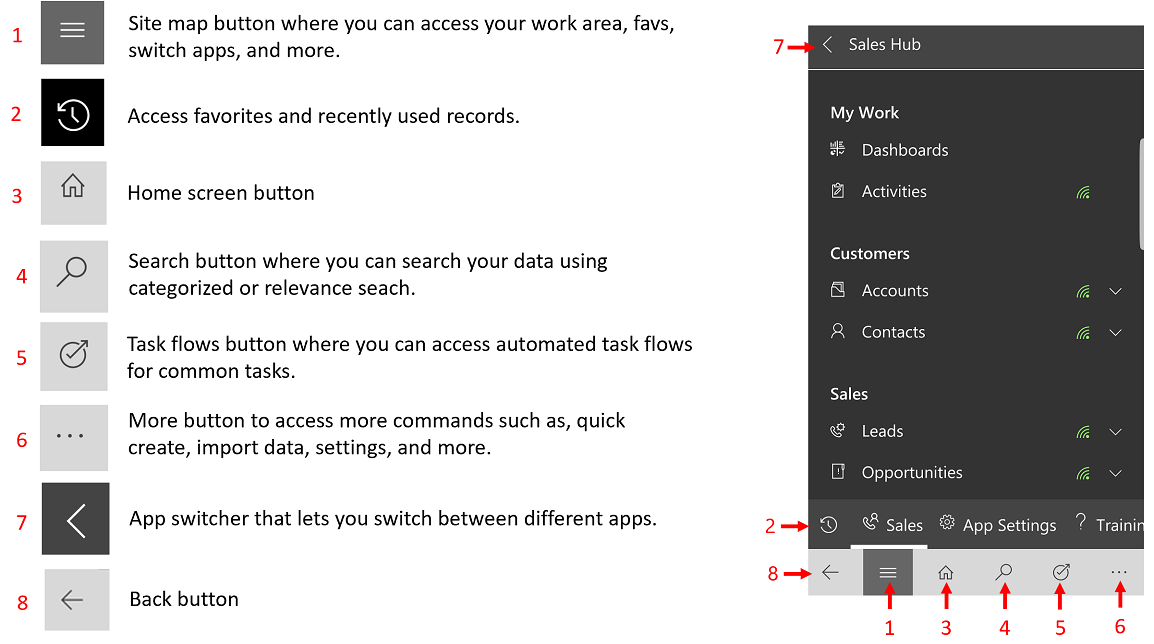Open Leads under Sales
This screenshot has height=644, width=1154.
pos(882,431)
